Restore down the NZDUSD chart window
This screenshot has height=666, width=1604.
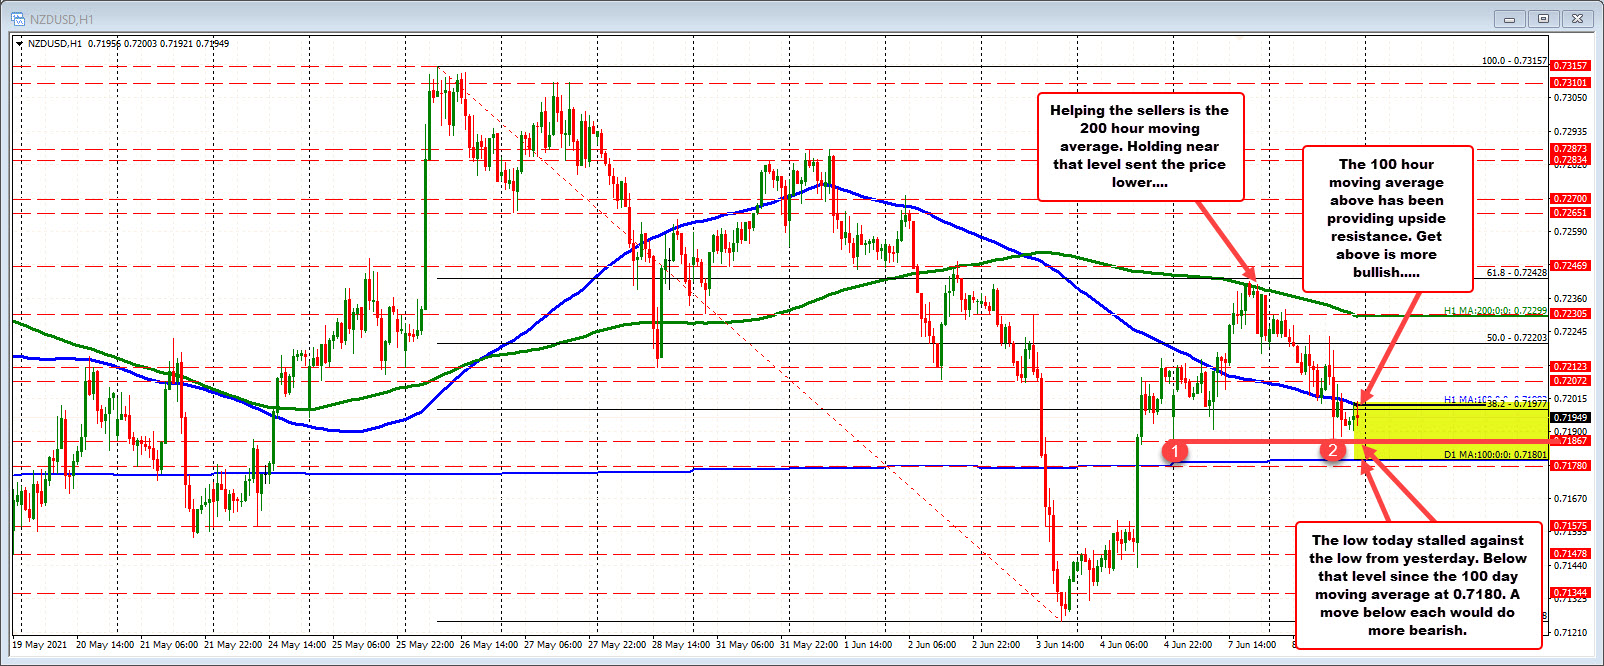(x=1543, y=19)
